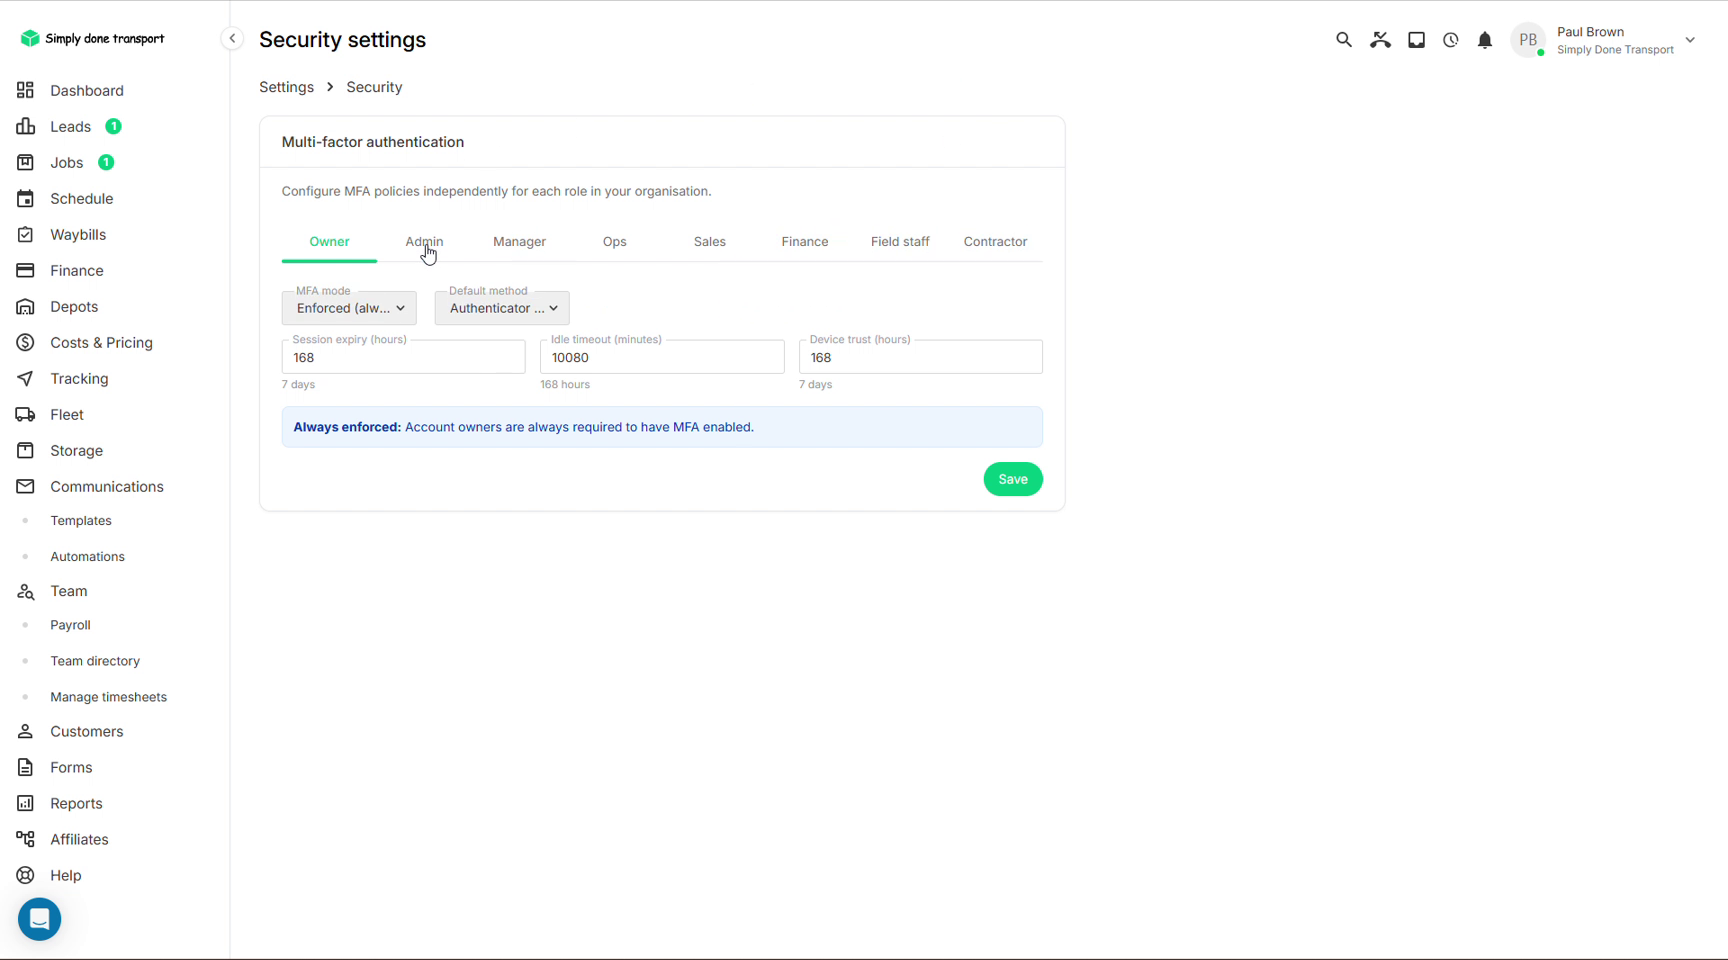This screenshot has width=1728, height=960.
Task: Select the Finance role tab
Action: (805, 242)
